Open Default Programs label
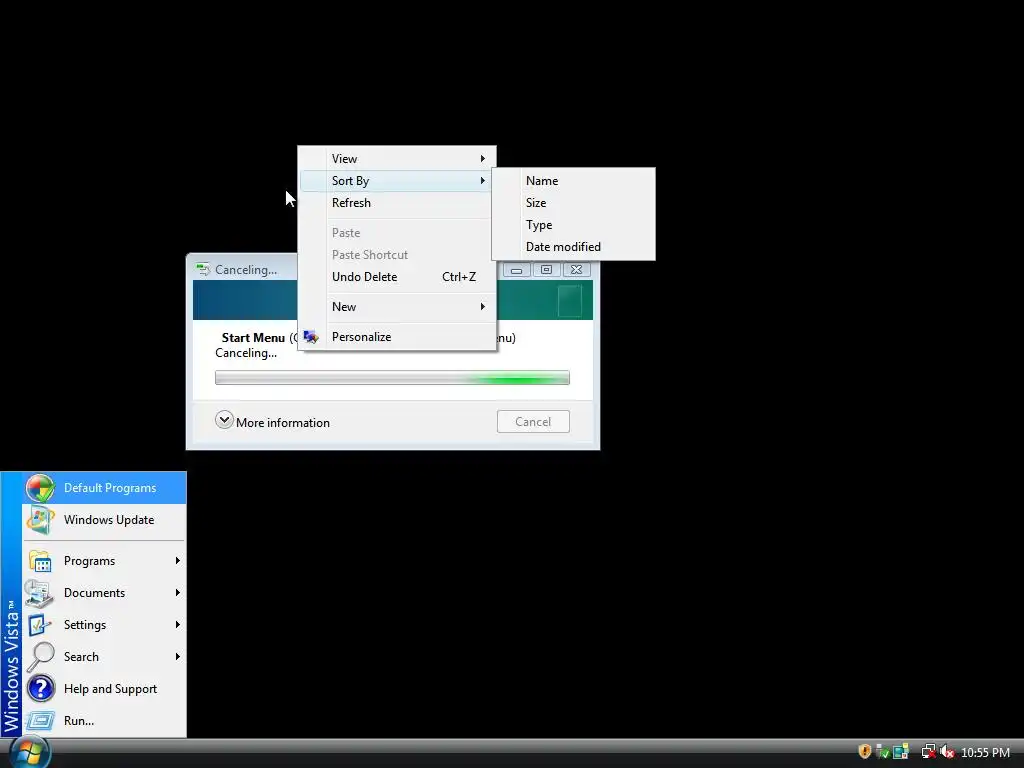The width and height of the screenshot is (1024, 768). (x=110, y=488)
